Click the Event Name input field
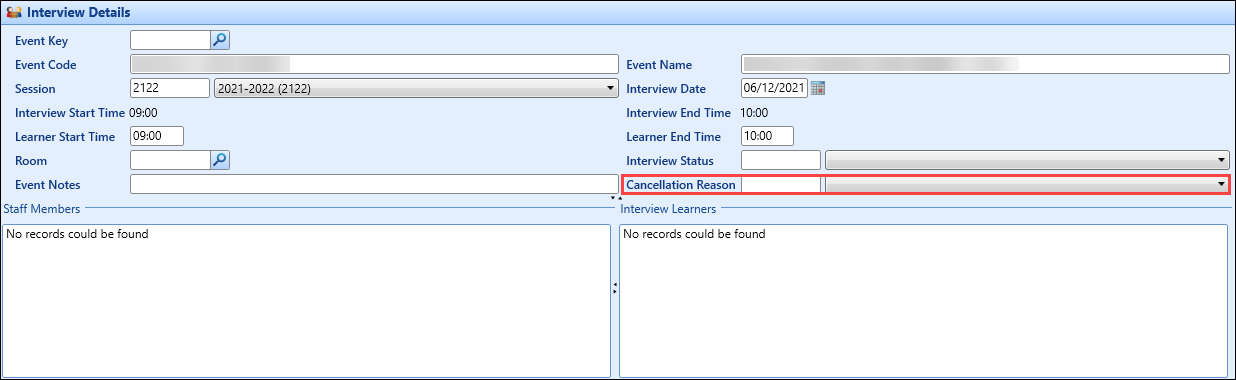1236x380 pixels. [985, 64]
